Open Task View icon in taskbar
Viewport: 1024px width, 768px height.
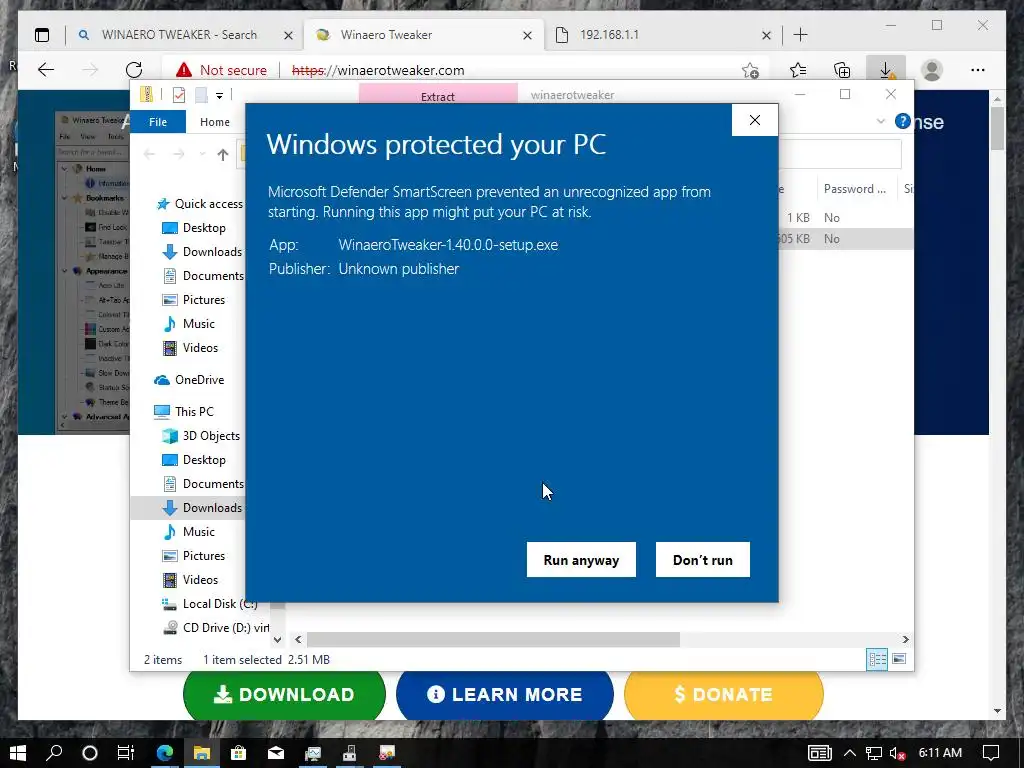[x=126, y=753]
